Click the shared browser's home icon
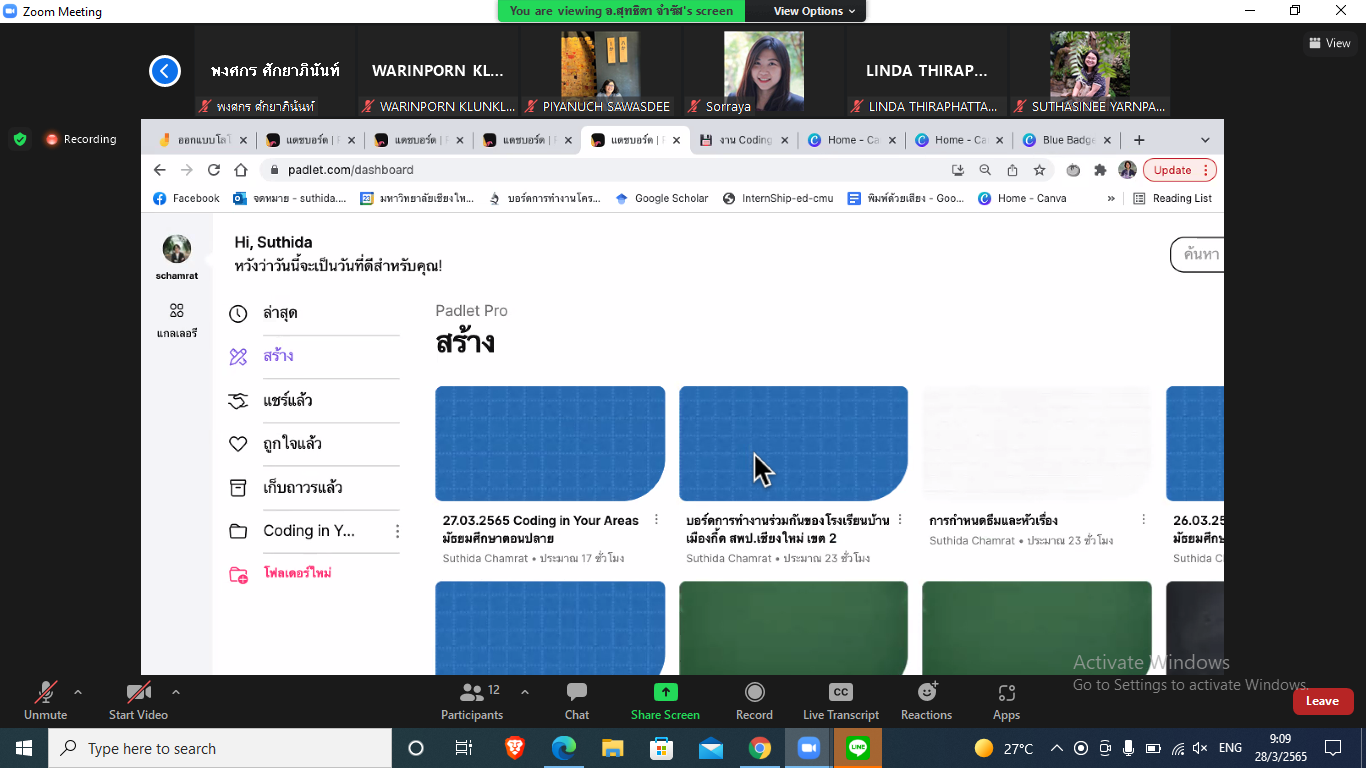 pyautogui.click(x=241, y=170)
